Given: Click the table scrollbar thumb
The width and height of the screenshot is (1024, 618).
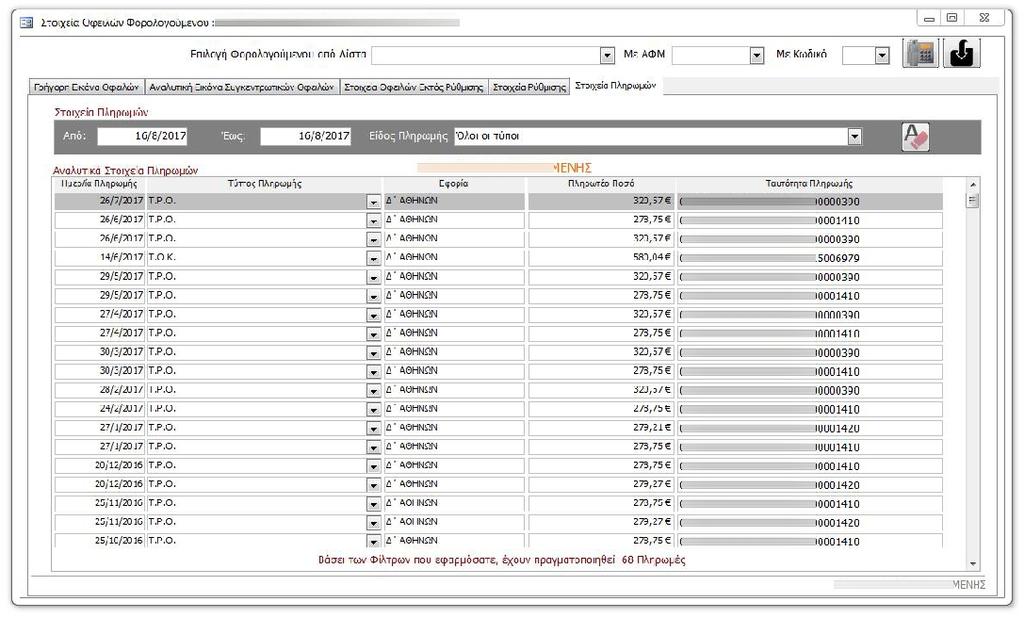Looking at the screenshot, I should (x=972, y=201).
